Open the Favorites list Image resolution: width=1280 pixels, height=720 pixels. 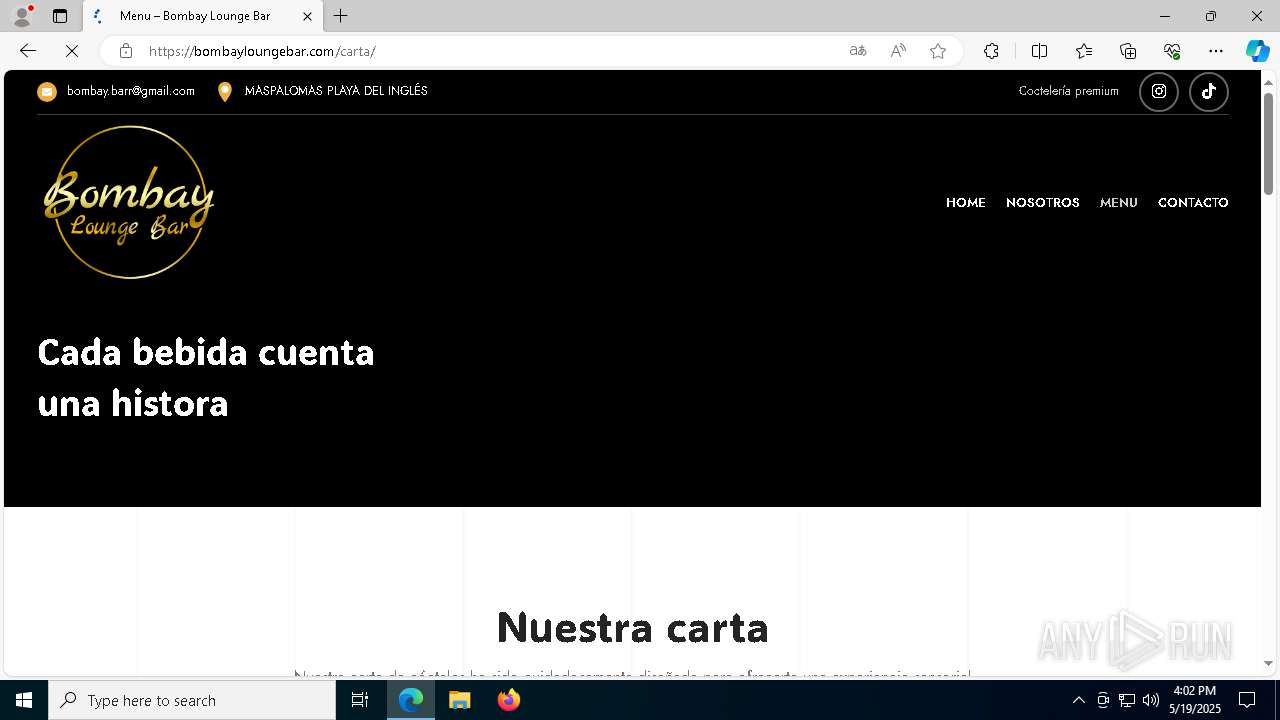(x=1084, y=51)
